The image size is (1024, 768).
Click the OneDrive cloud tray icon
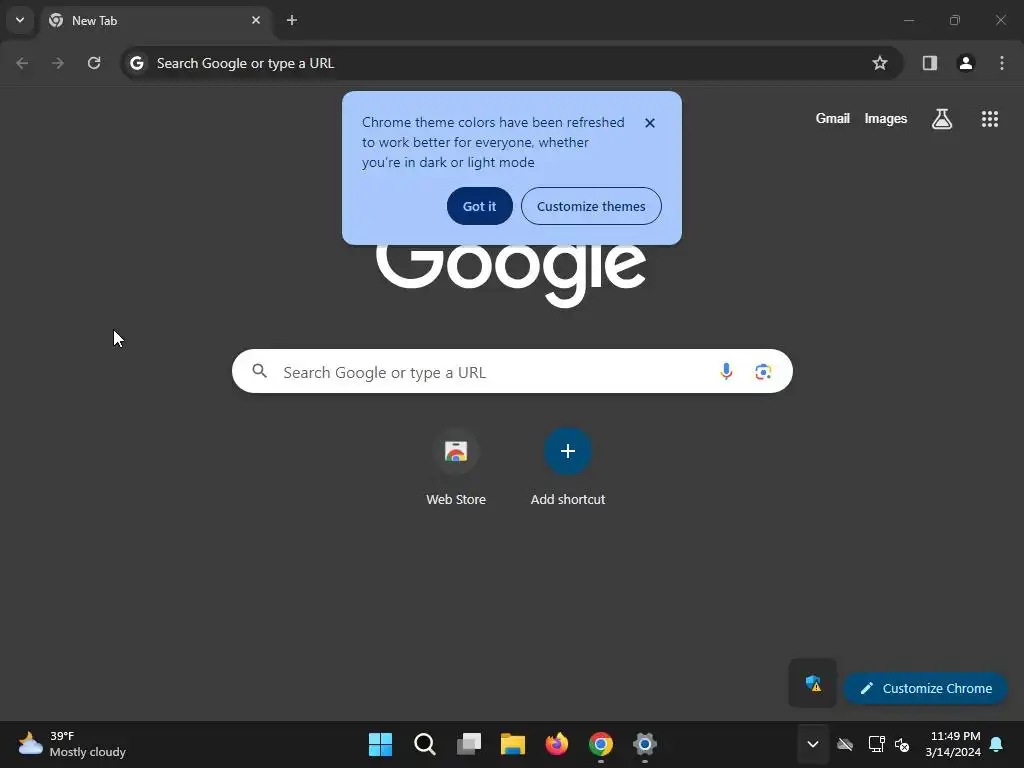[845, 744]
